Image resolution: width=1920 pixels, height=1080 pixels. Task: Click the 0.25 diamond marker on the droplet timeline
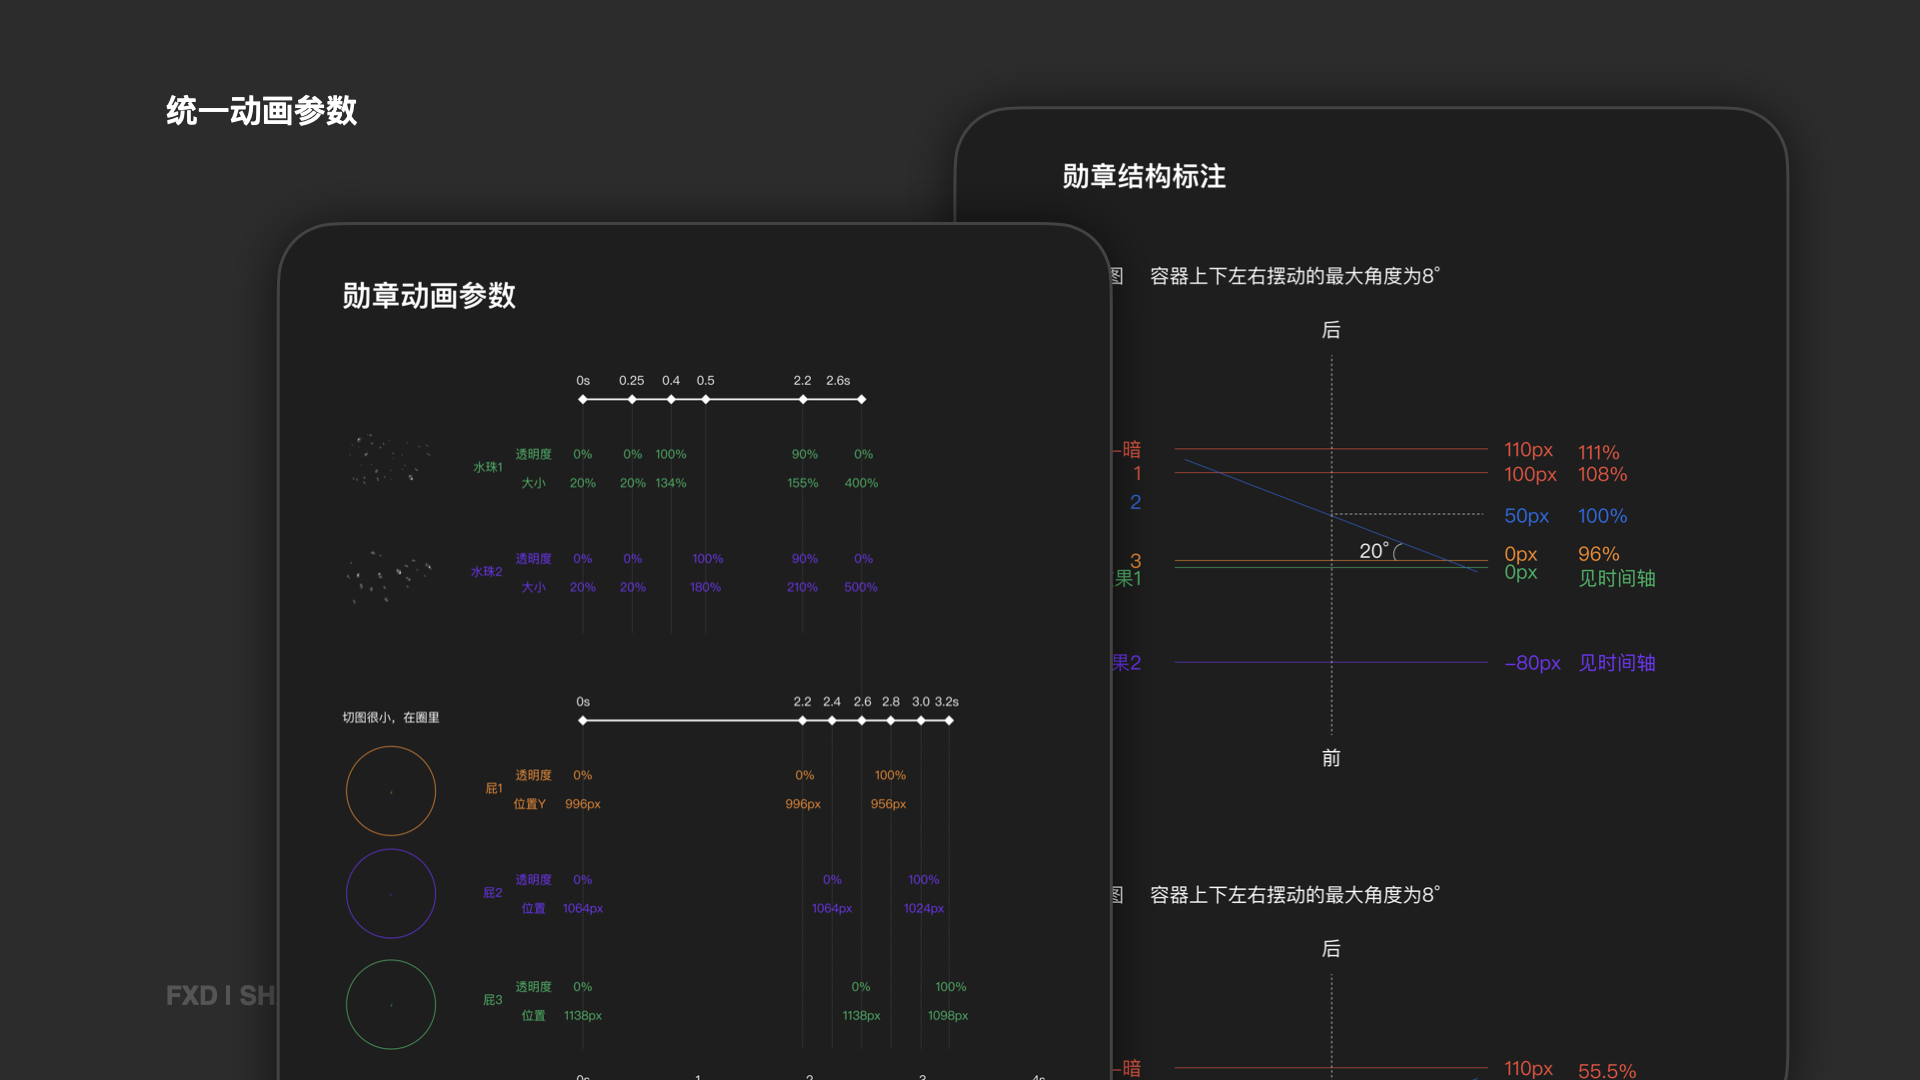[632, 399]
